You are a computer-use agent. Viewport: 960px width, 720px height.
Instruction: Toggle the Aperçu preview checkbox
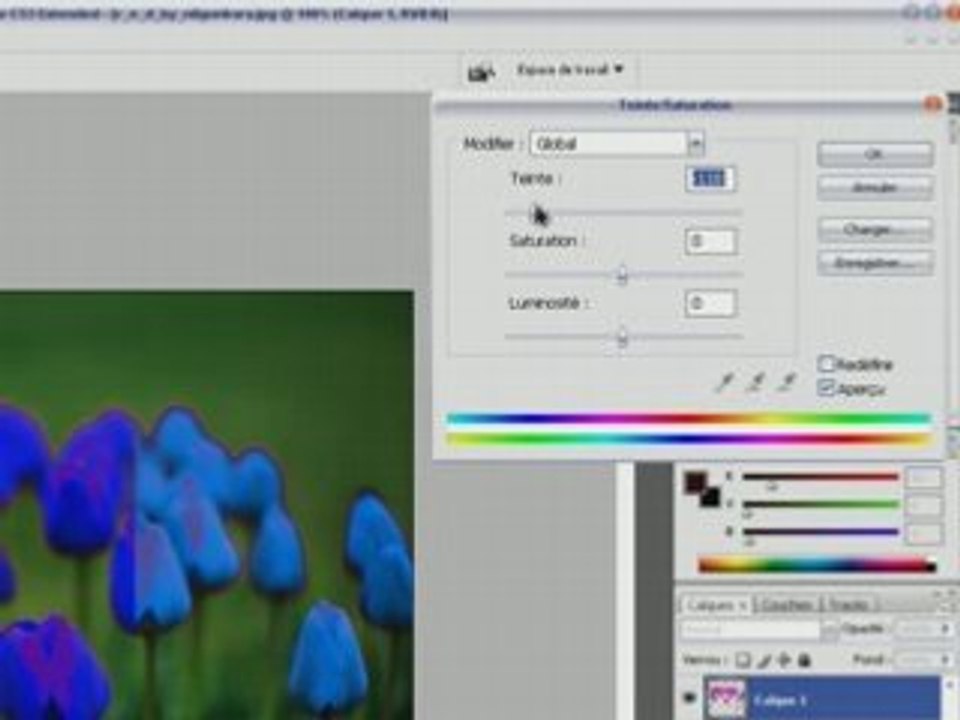pos(826,388)
